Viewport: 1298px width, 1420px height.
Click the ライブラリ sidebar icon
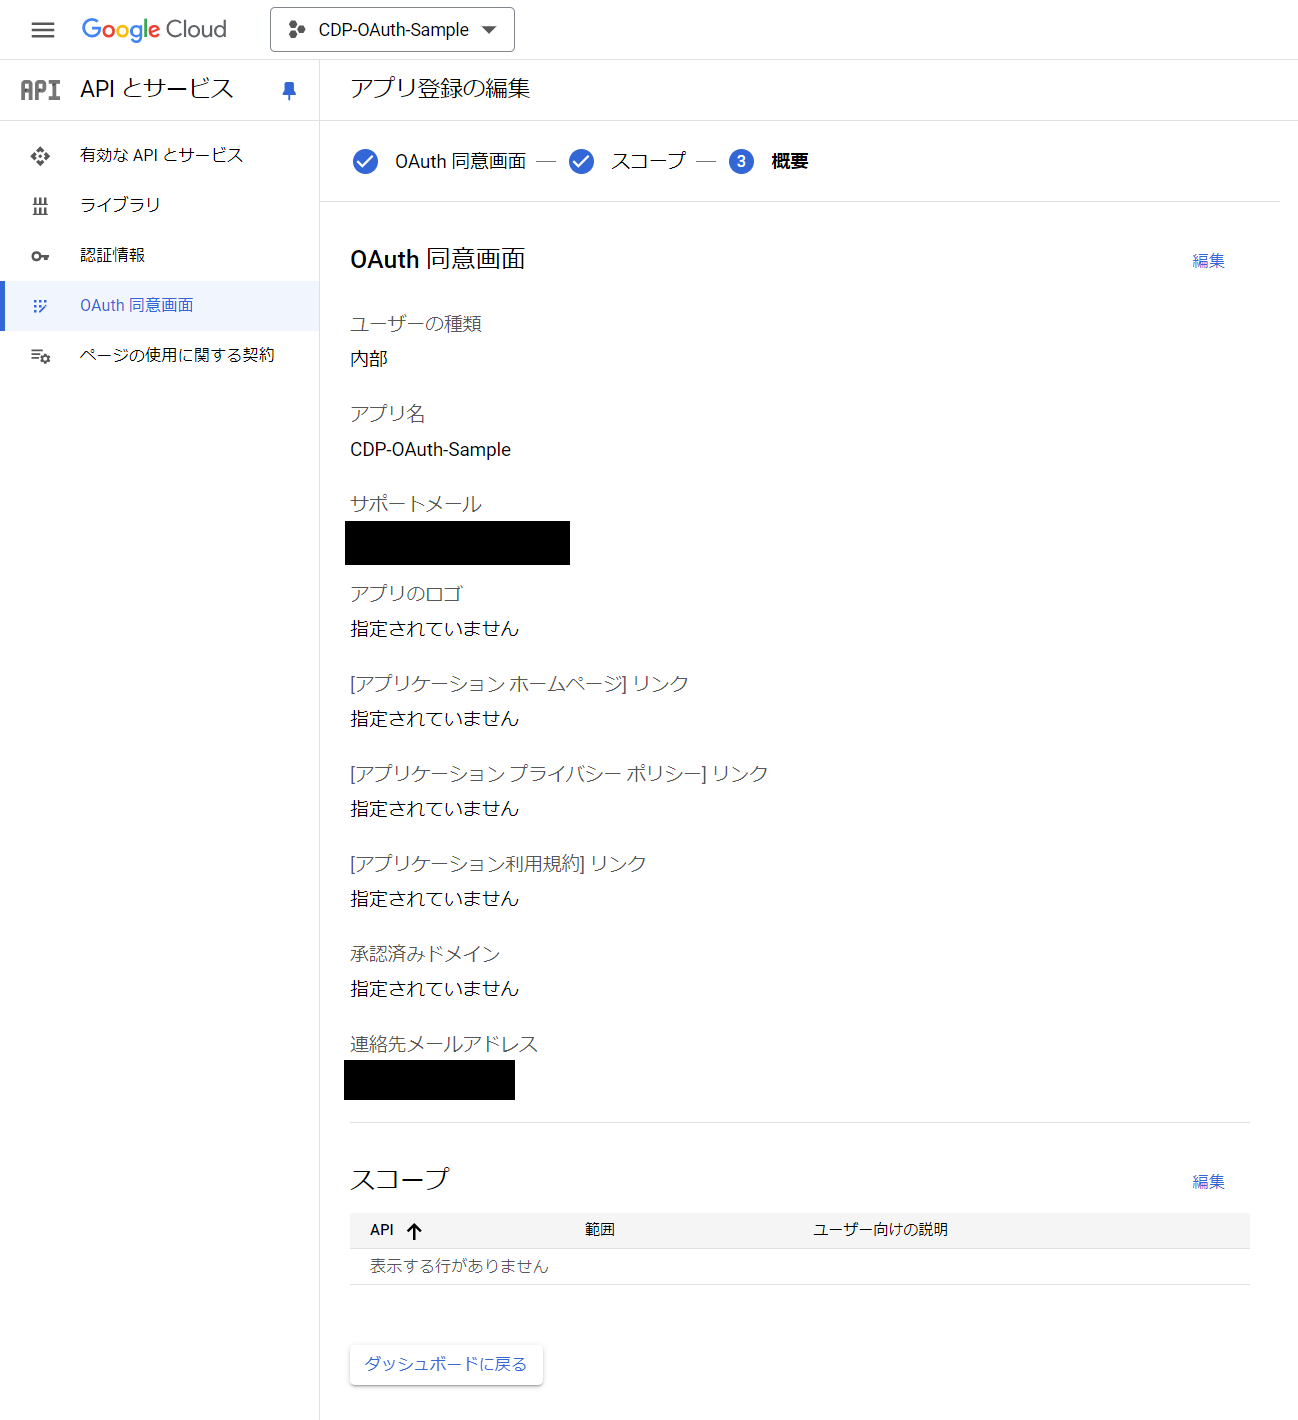(40, 206)
